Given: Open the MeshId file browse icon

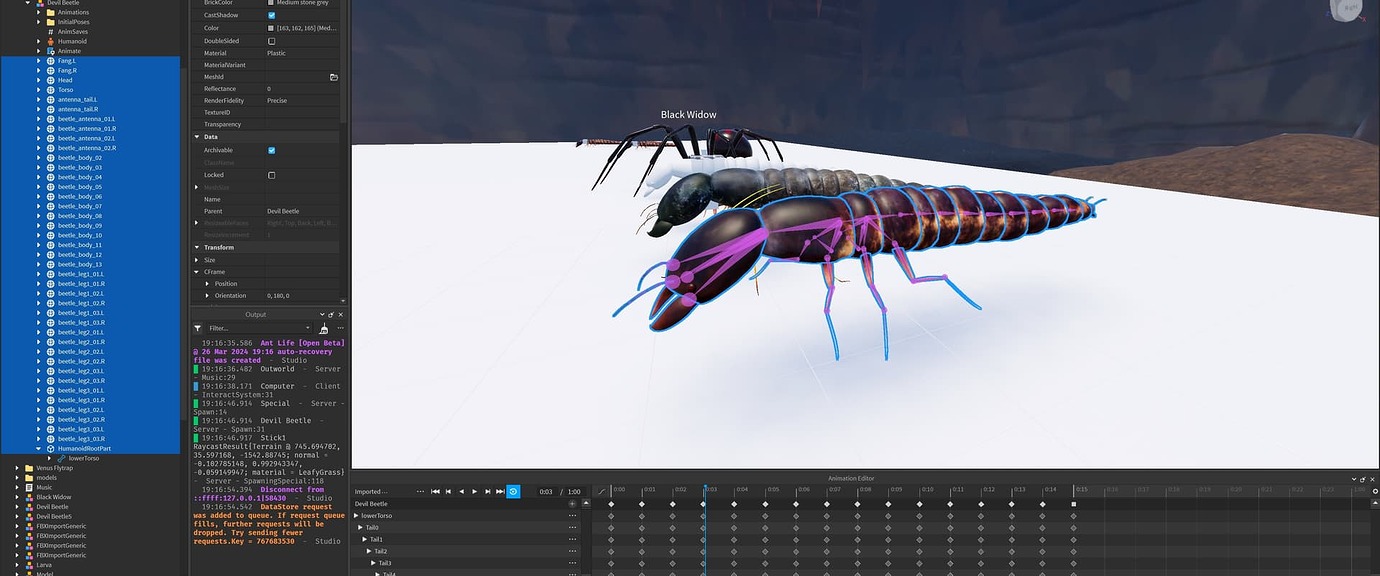Looking at the screenshot, I should tap(334, 77).
